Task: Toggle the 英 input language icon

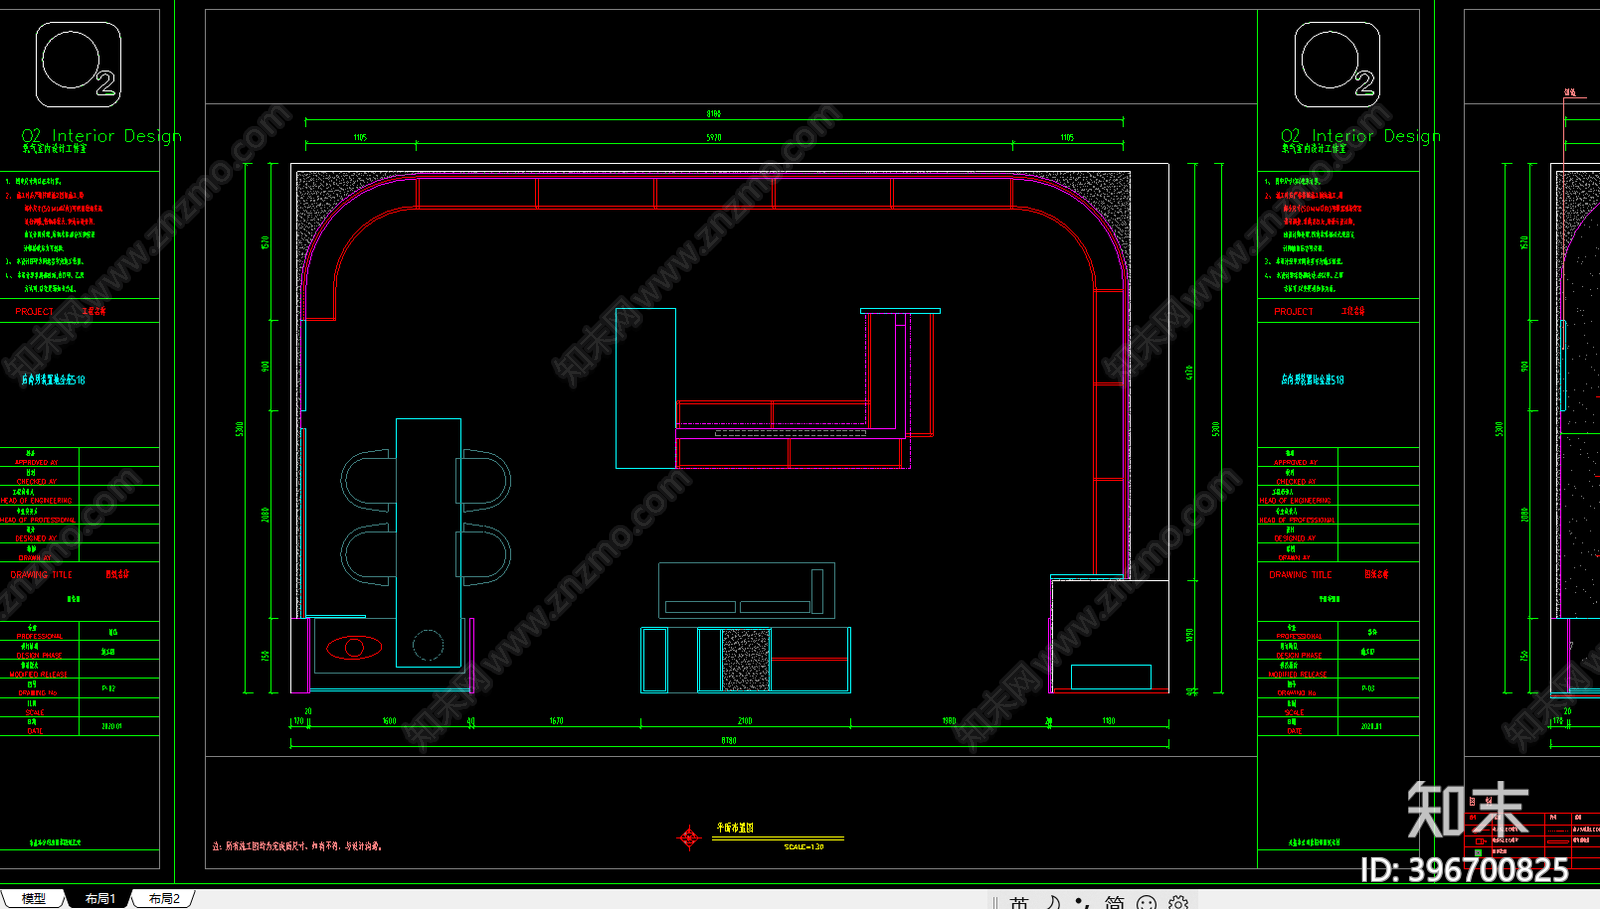Action: click(x=1019, y=902)
